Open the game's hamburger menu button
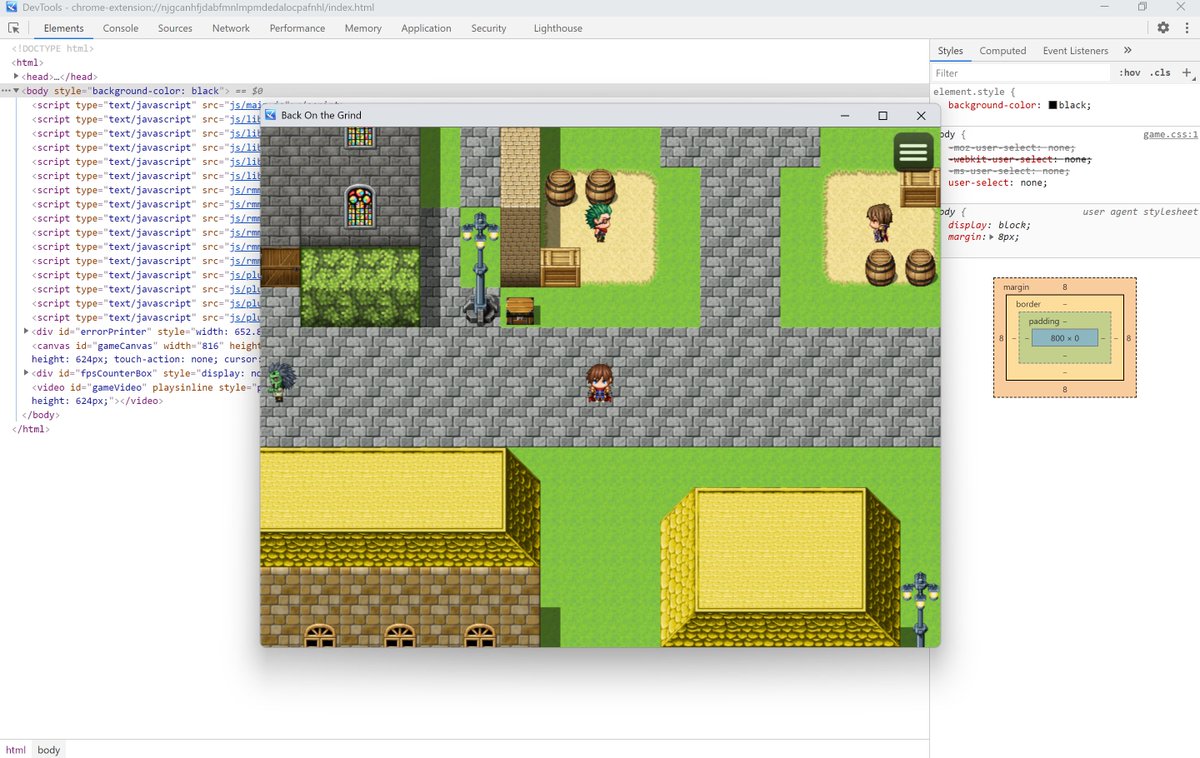This screenshot has height=758, width=1200. coord(913,152)
